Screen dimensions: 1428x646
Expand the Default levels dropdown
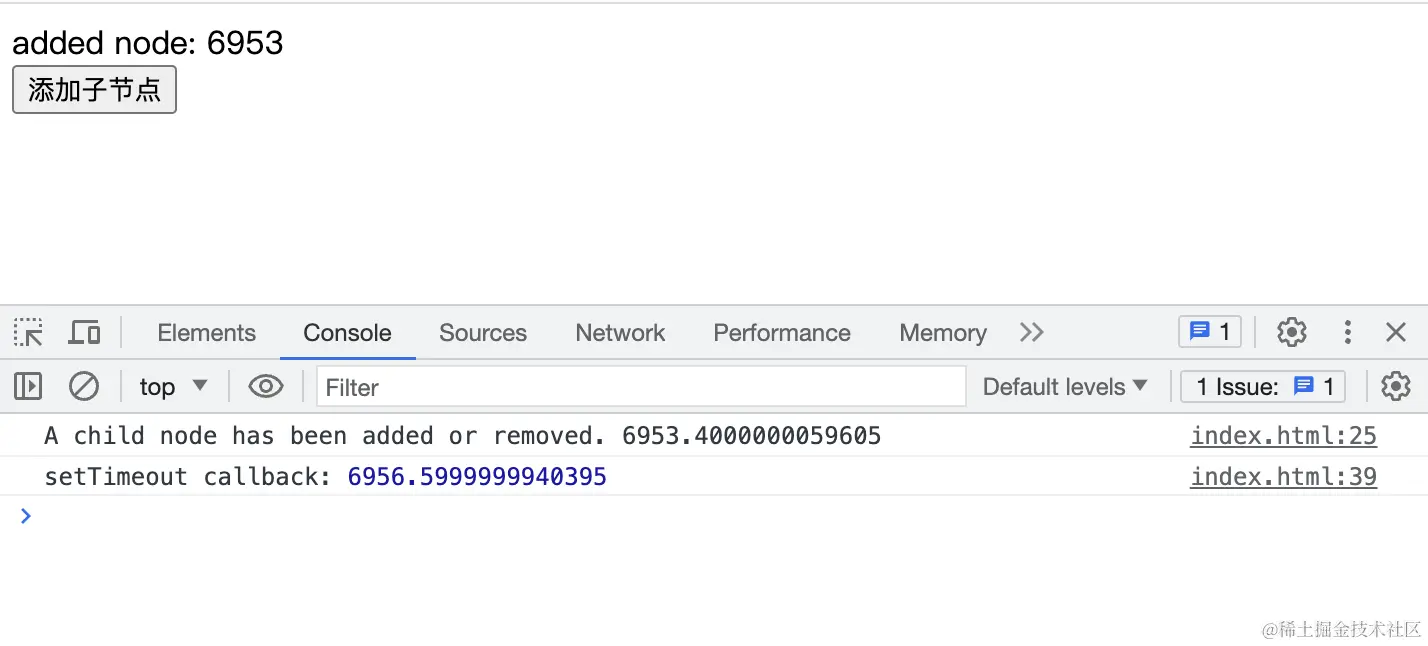(x=1065, y=387)
